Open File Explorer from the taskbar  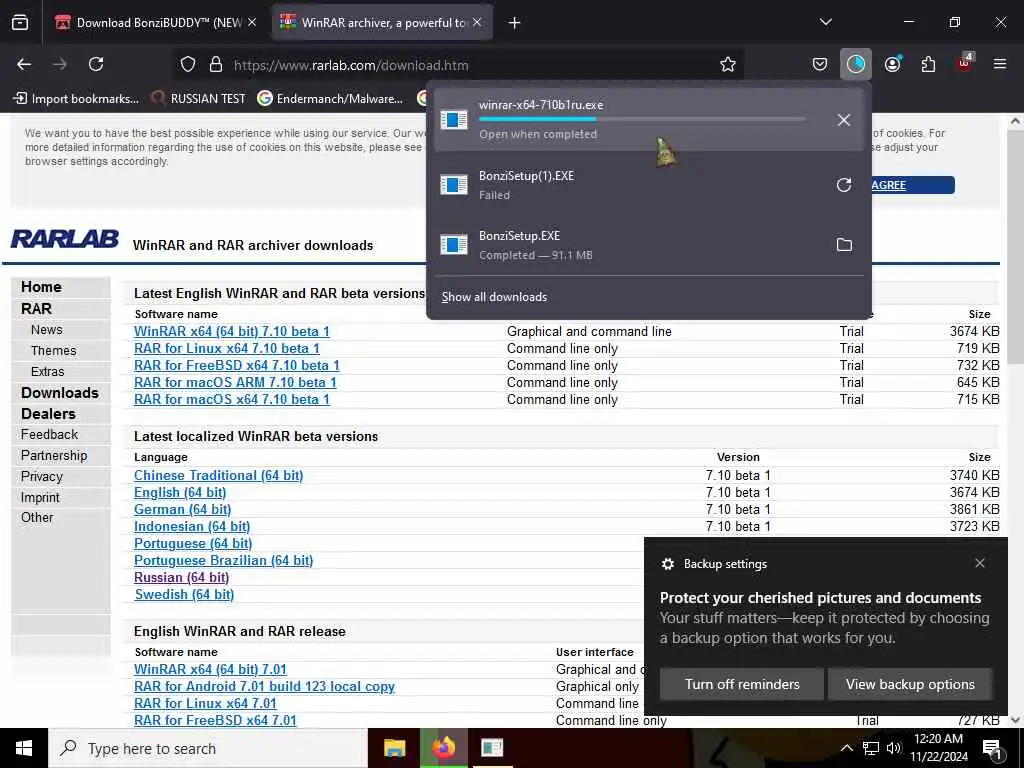tap(394, 748)
